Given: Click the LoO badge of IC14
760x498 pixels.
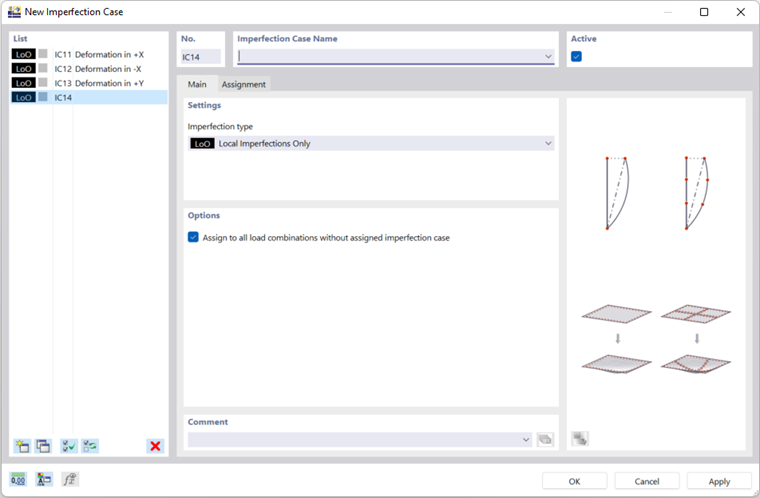Looking at the screenshot, I should 24,97.
